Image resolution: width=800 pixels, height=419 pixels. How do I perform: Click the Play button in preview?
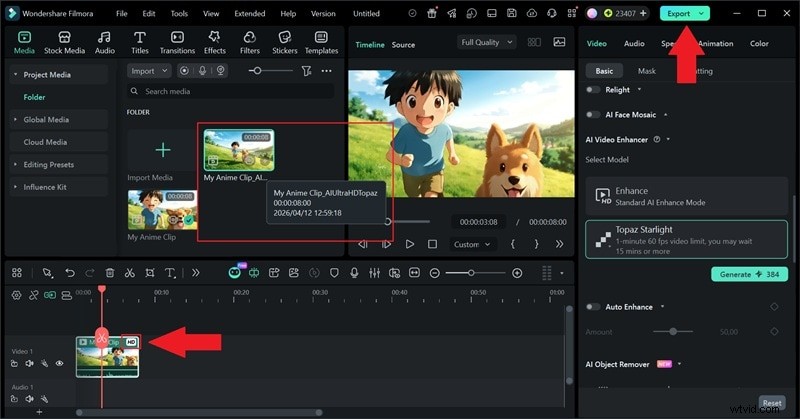click(x=410, y=244)
